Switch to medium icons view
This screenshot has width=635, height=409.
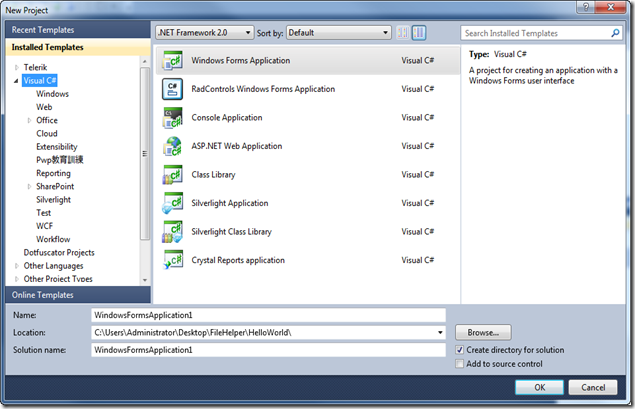[x=419, y=33]
